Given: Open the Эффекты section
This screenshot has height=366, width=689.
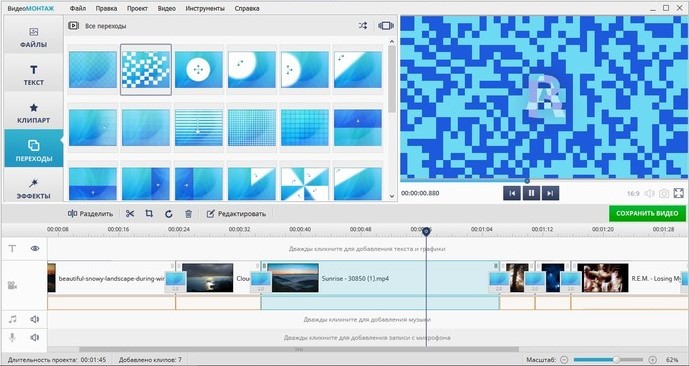Looking at the screenshot, I should 33,188.
